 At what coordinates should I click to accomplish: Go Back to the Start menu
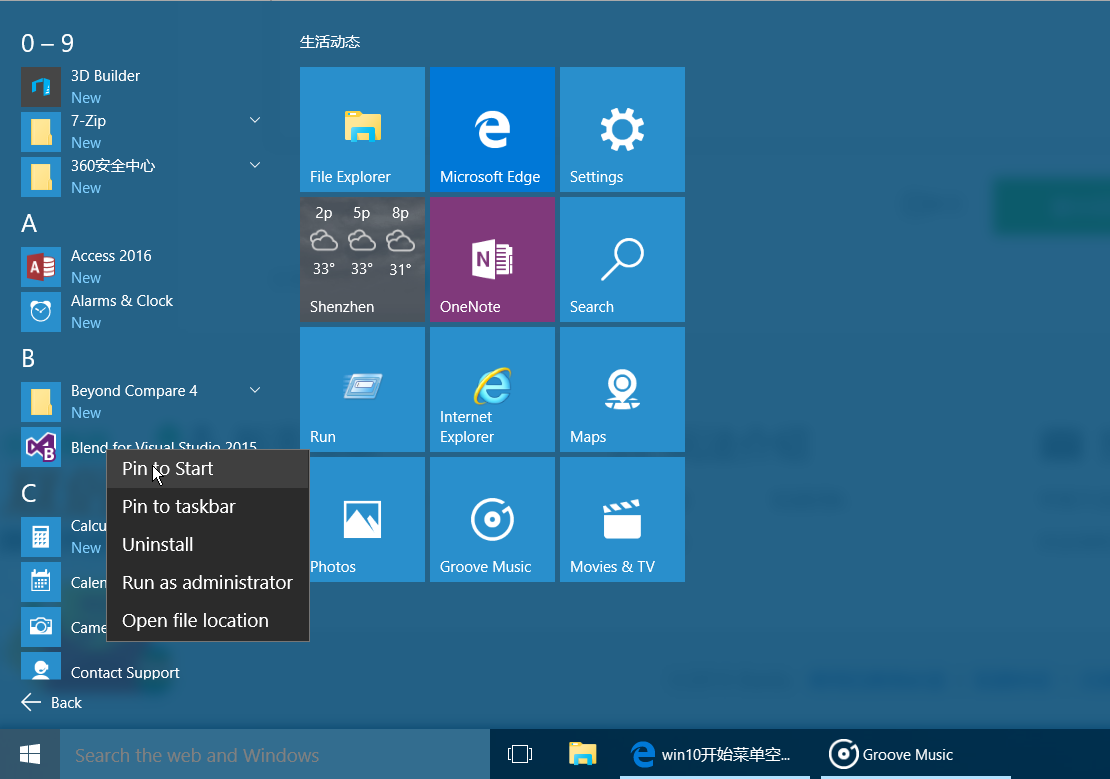point(52,703)
